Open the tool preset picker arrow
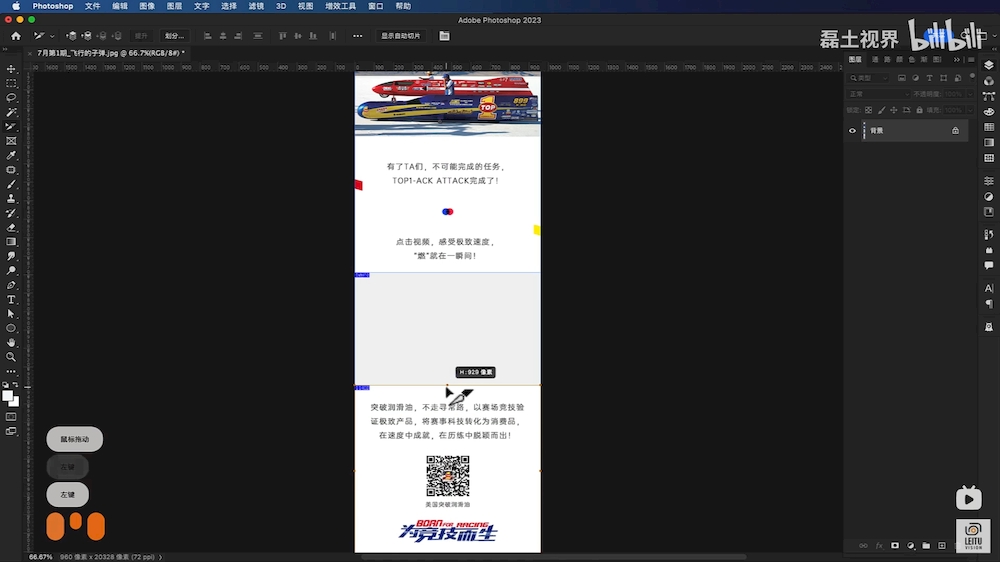The width and height of the screenshot is (1000, 562). pyautogui.click(x=52, y=36)
